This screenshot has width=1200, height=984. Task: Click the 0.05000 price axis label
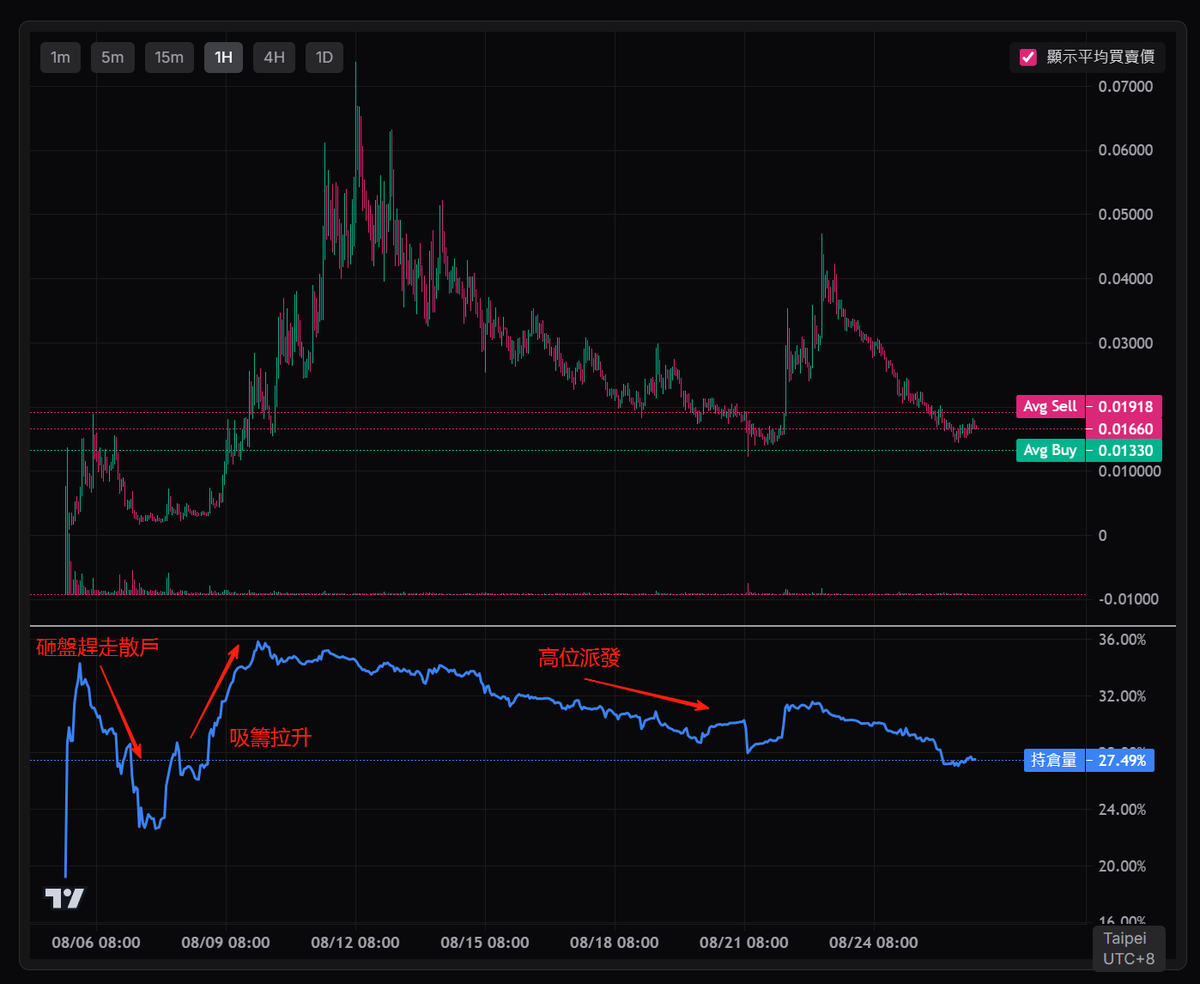pos(1125,215)
